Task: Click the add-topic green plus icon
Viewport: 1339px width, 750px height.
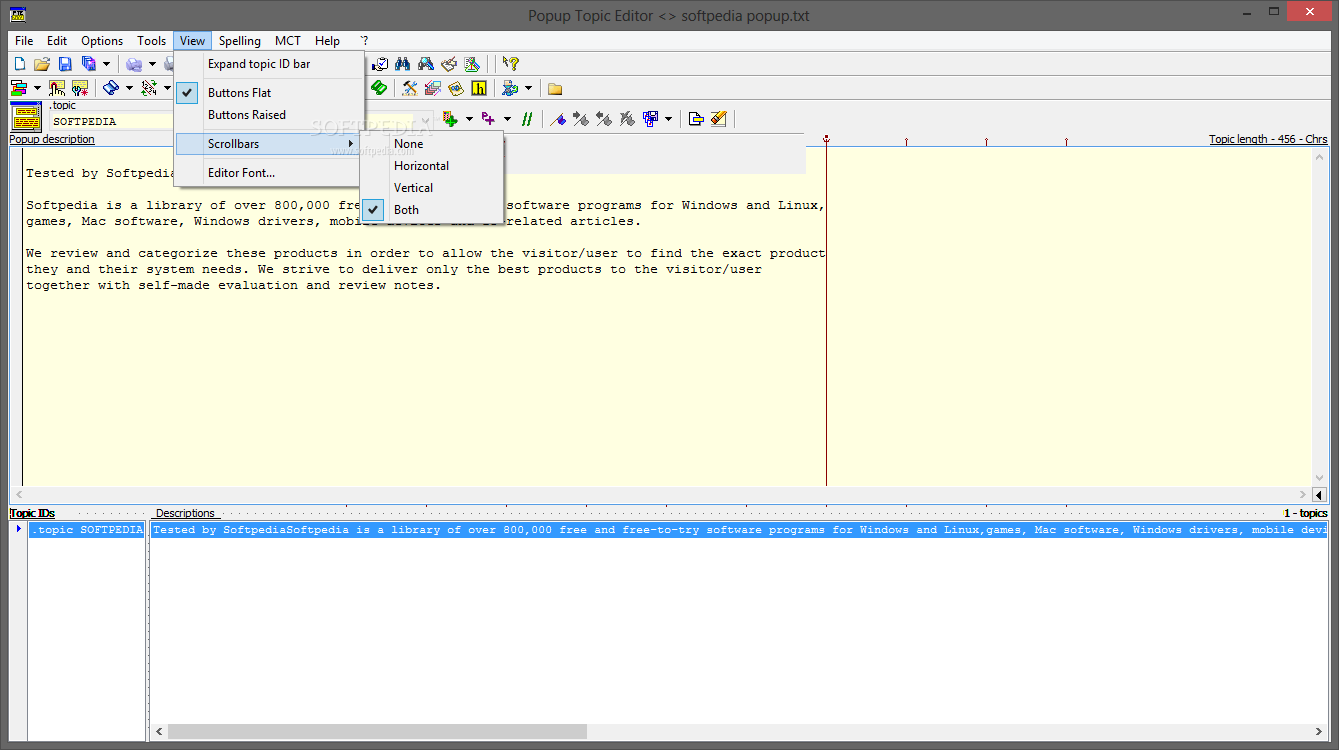Action: tap(451, 119)
